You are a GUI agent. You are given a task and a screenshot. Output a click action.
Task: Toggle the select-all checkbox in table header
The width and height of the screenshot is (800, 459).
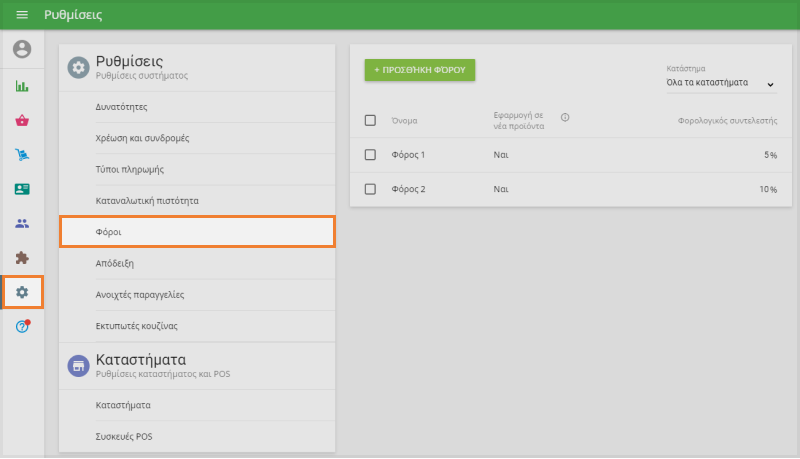point(370,121)
